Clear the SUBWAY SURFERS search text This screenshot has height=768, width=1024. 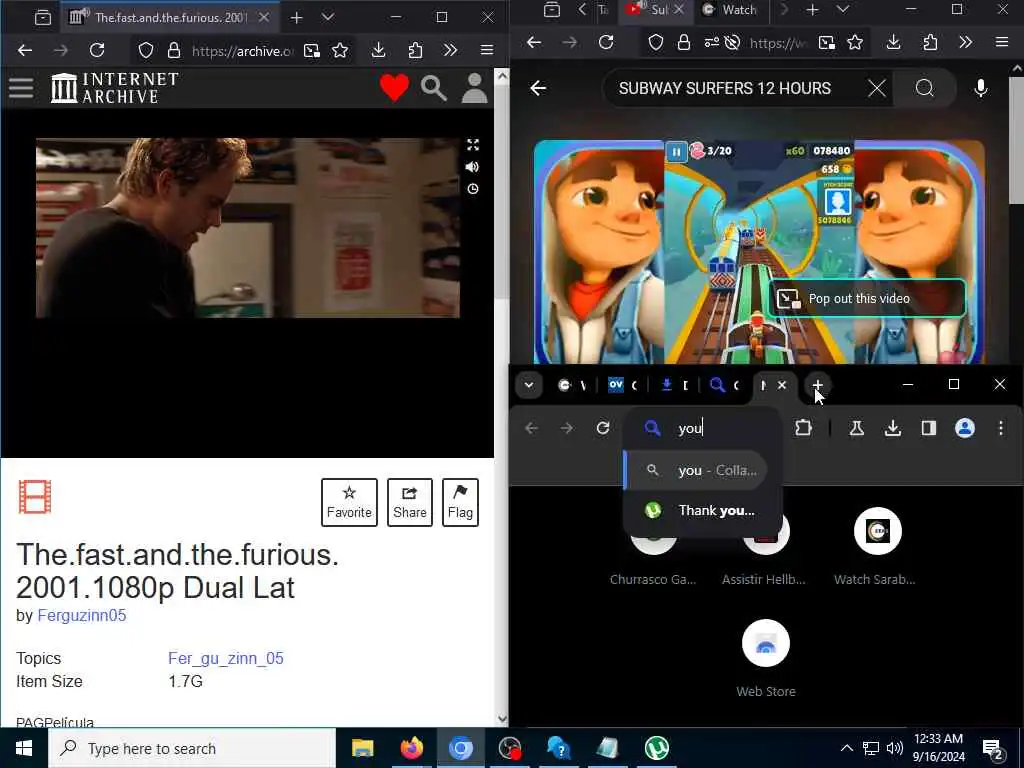click(877, 88)
